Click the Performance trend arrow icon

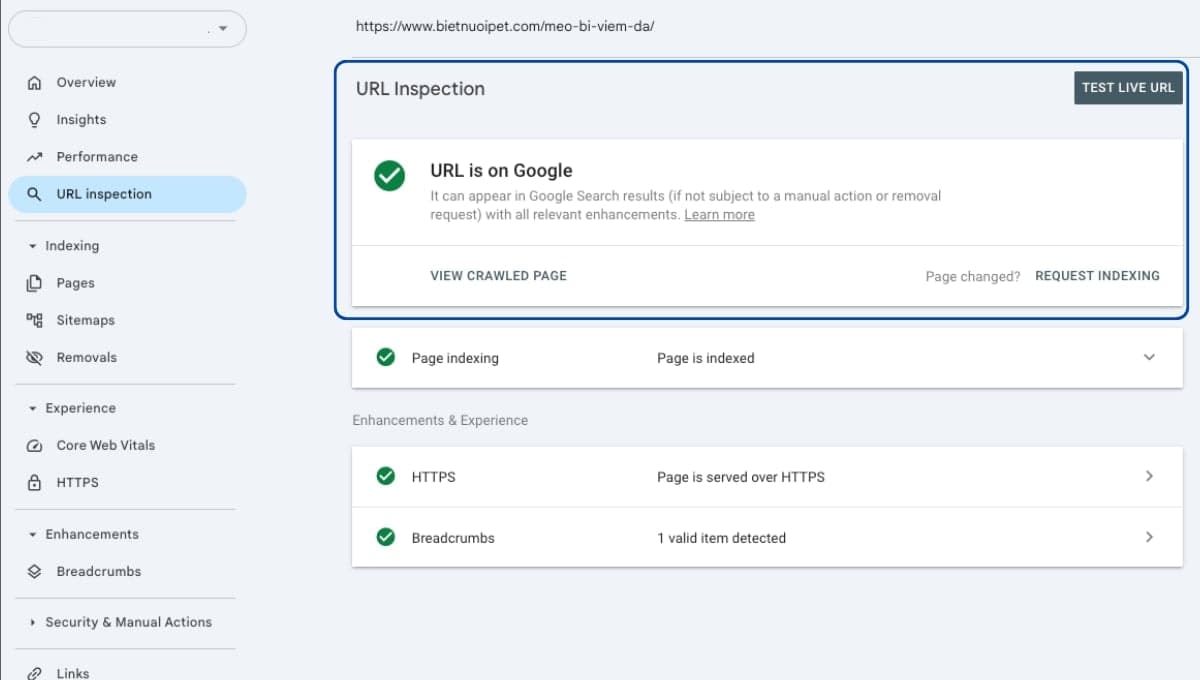[x=35, y=157]
